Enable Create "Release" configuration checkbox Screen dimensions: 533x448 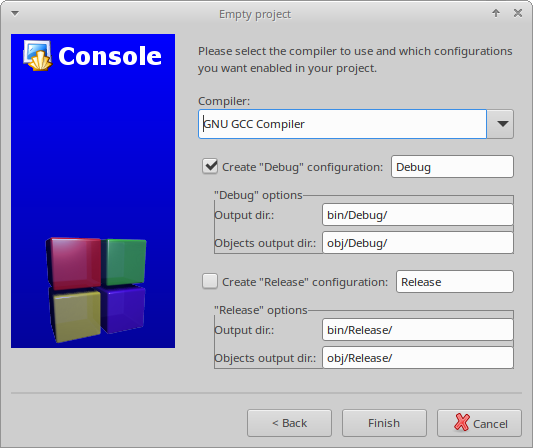(210, 281)
